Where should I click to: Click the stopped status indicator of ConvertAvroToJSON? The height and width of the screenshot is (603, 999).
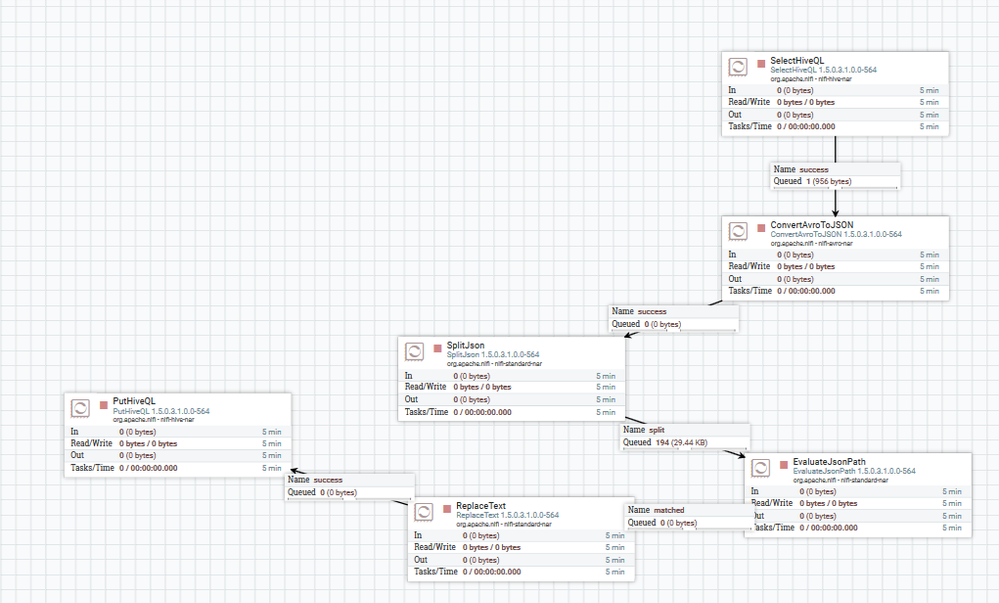click(761, 228)
